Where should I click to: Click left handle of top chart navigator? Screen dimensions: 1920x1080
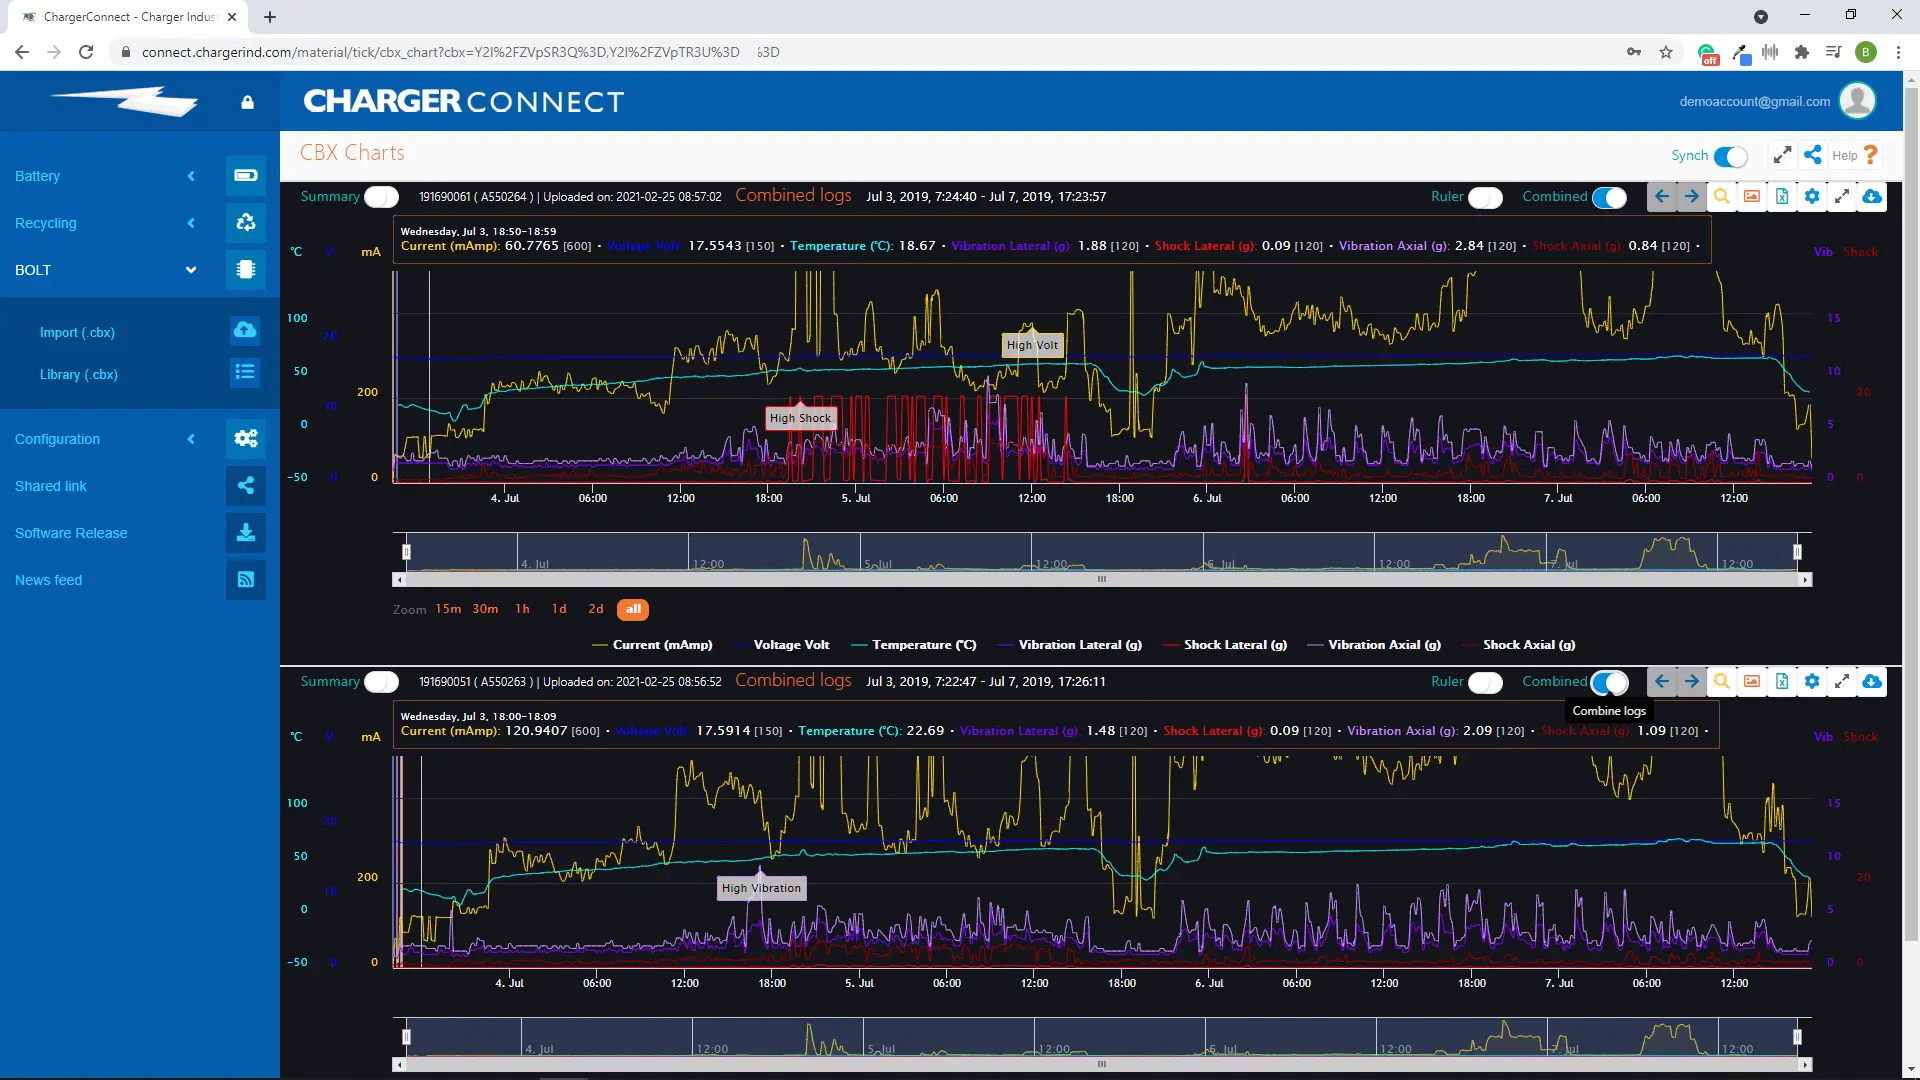pyautogui.click(x=406, y=552)
